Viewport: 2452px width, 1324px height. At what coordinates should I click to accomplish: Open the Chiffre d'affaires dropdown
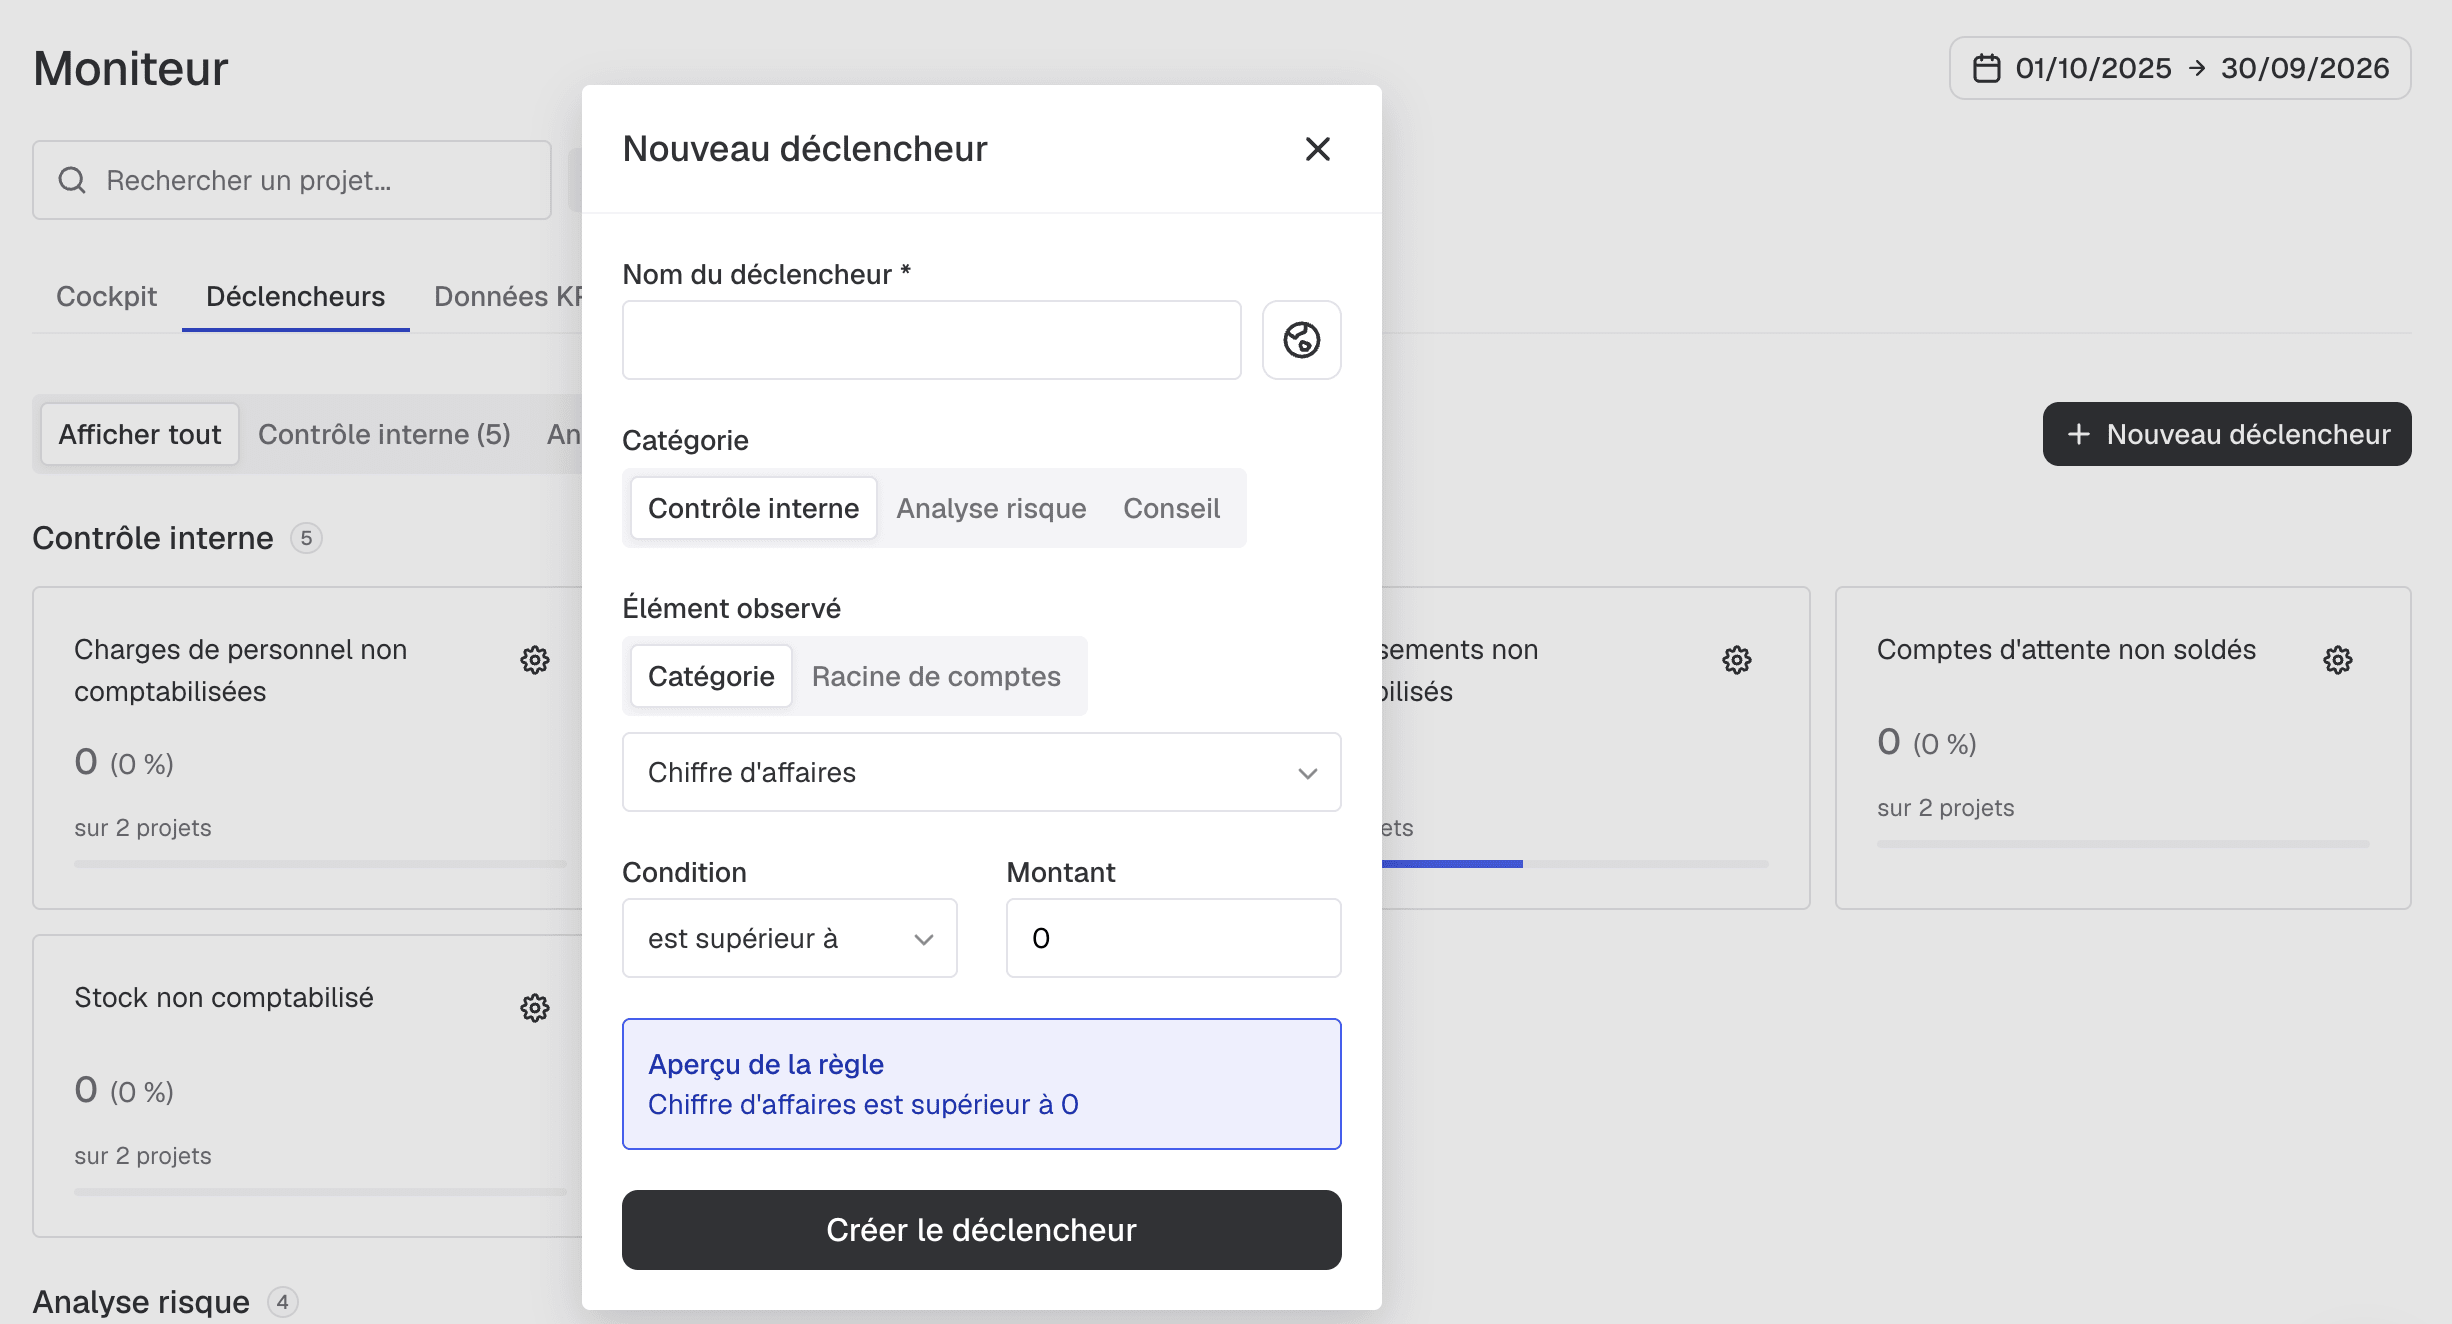pyautogui.click(x=981, y=772)
